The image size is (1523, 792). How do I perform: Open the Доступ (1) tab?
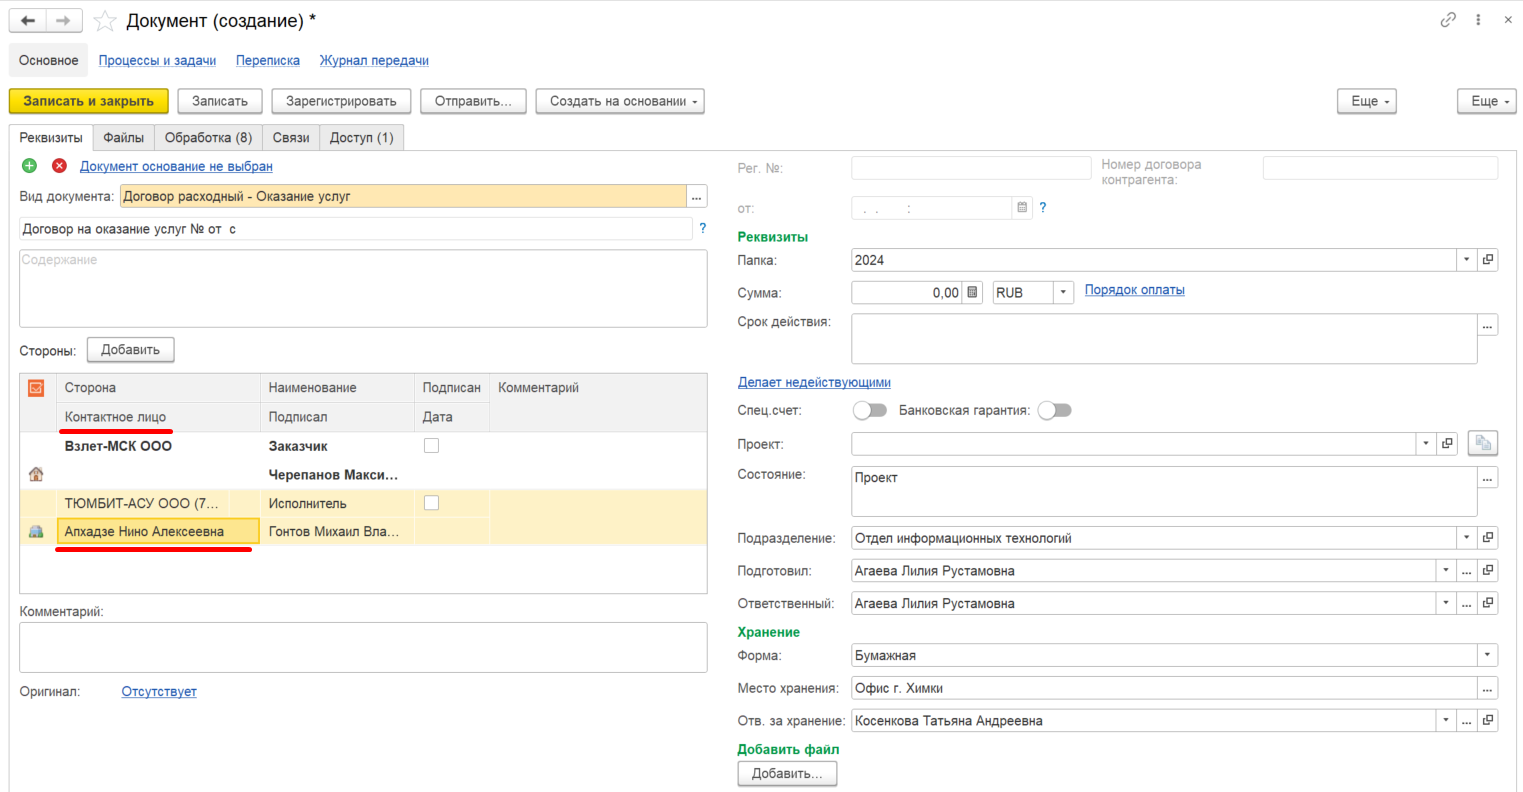click(362, 138)
